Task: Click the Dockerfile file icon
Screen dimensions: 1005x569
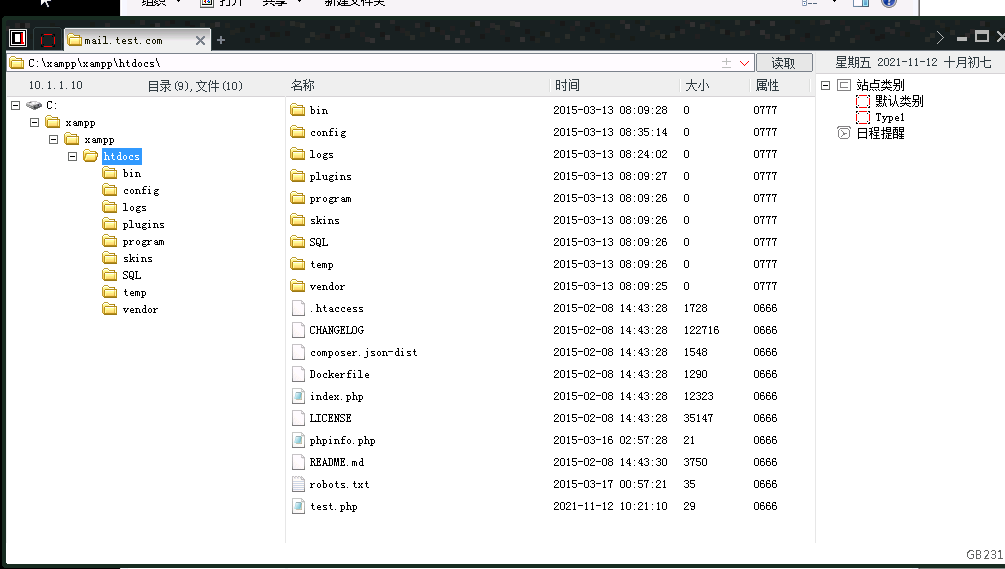Action: pos(298,374)
